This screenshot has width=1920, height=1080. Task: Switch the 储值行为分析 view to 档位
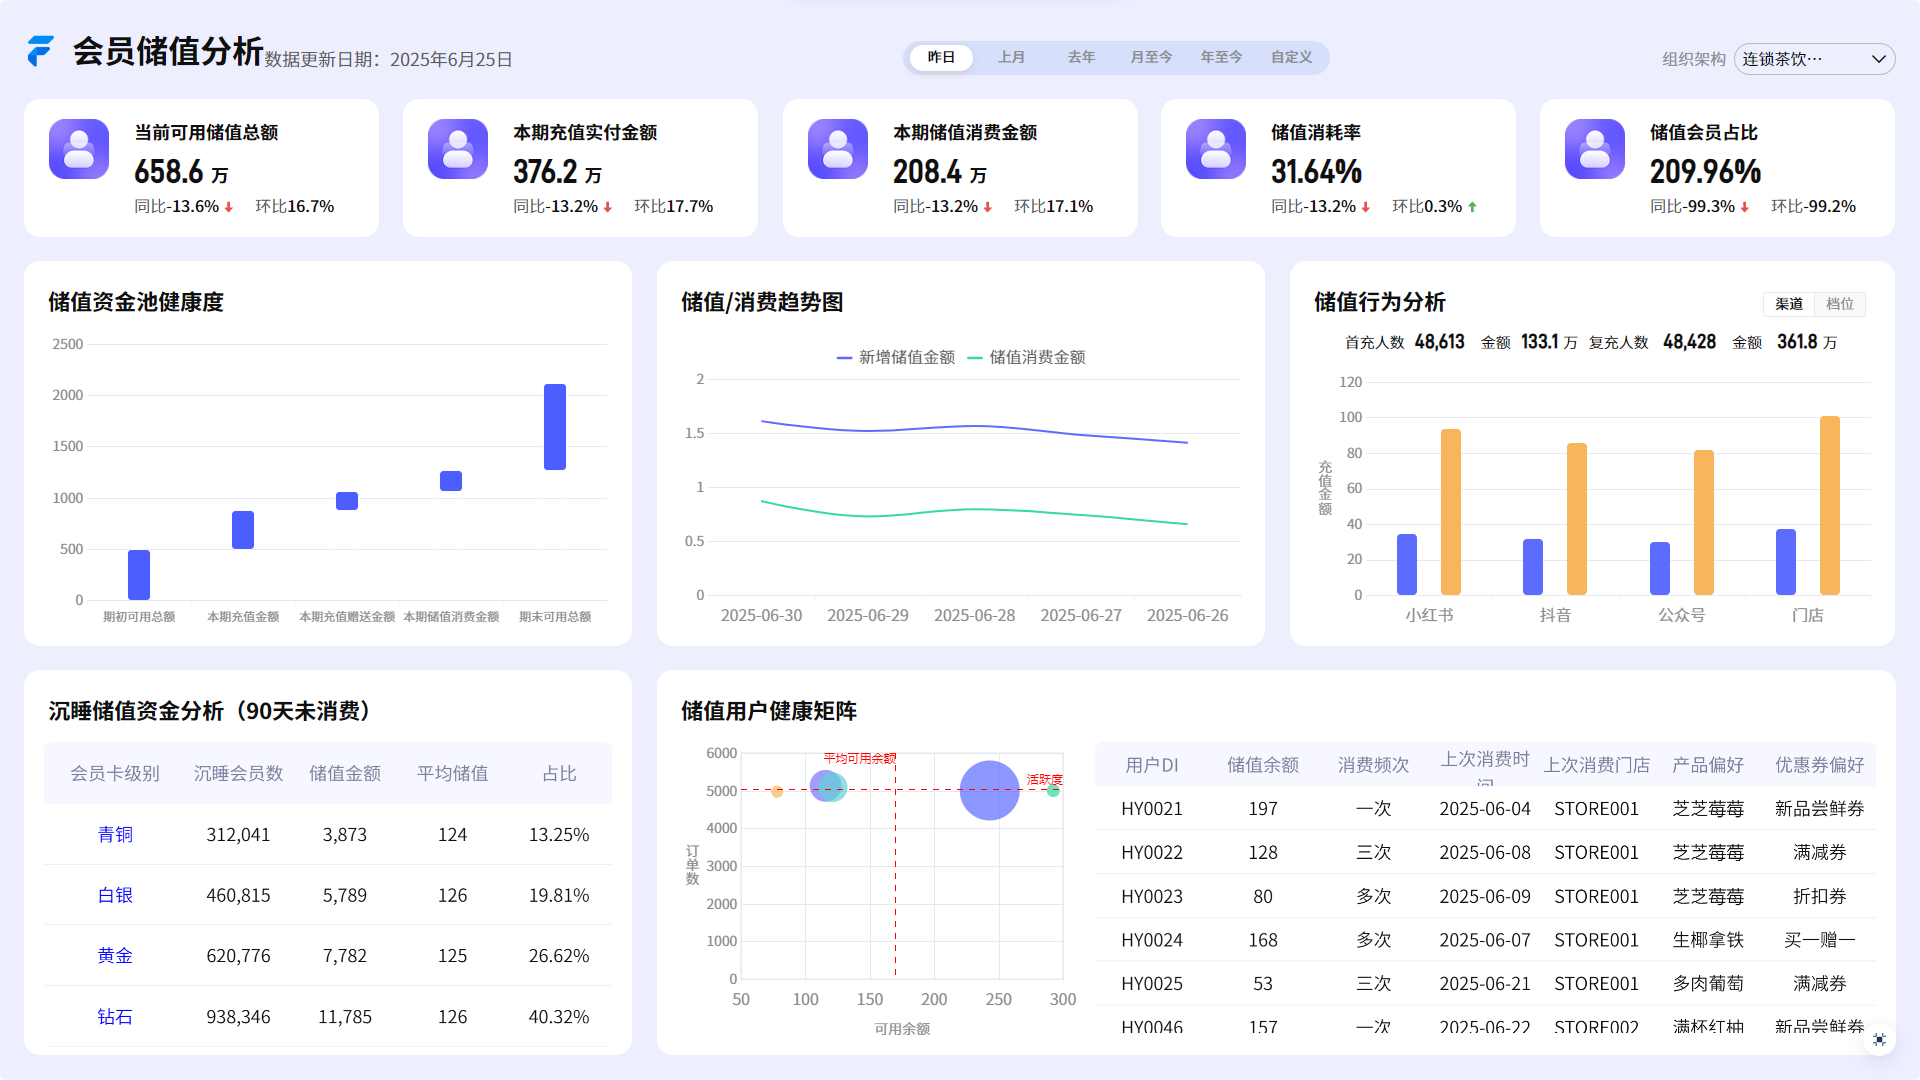(1840, 304)
